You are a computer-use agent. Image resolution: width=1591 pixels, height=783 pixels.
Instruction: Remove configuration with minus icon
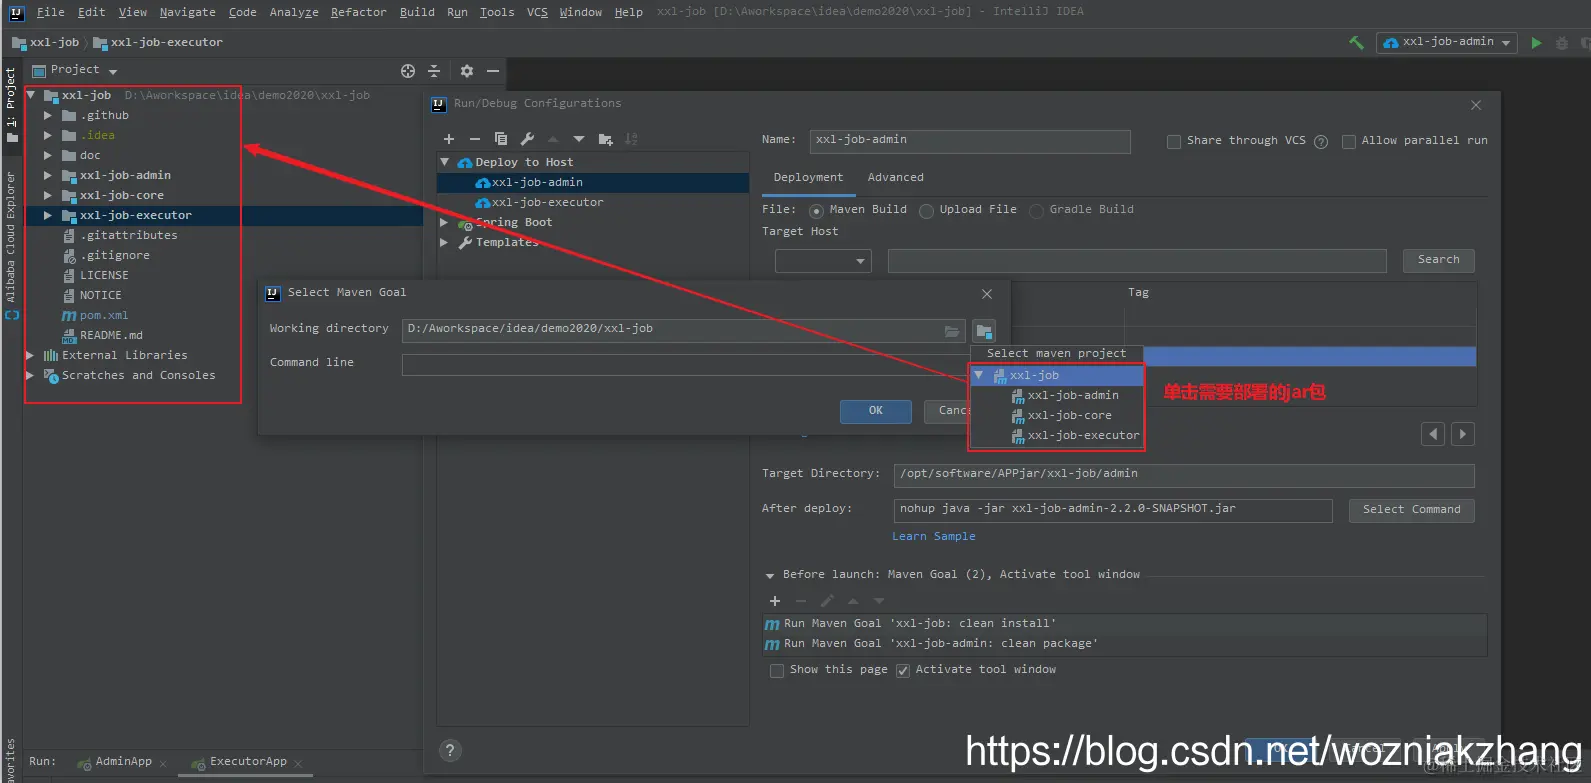pyautogui.click(x=475, y=139)
